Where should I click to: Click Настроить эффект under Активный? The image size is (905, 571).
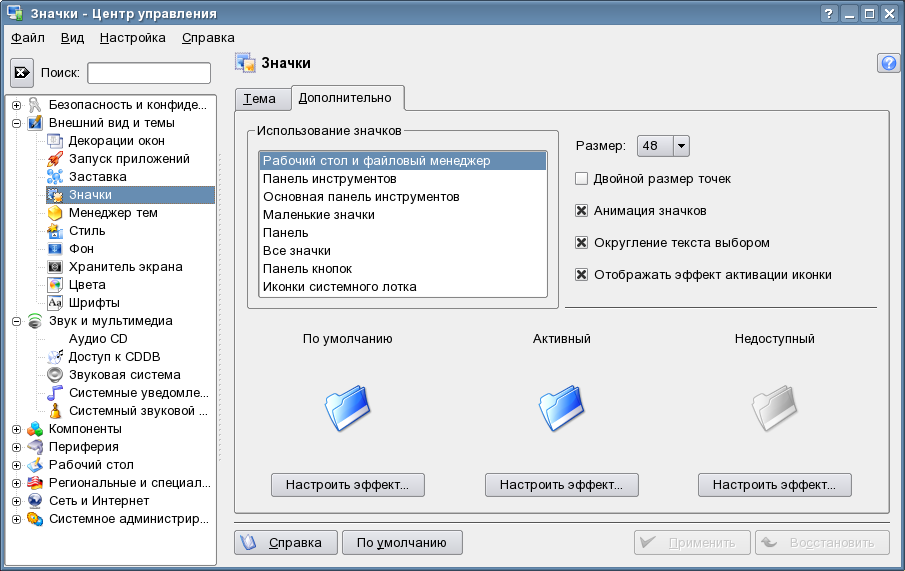click(562, 485)
